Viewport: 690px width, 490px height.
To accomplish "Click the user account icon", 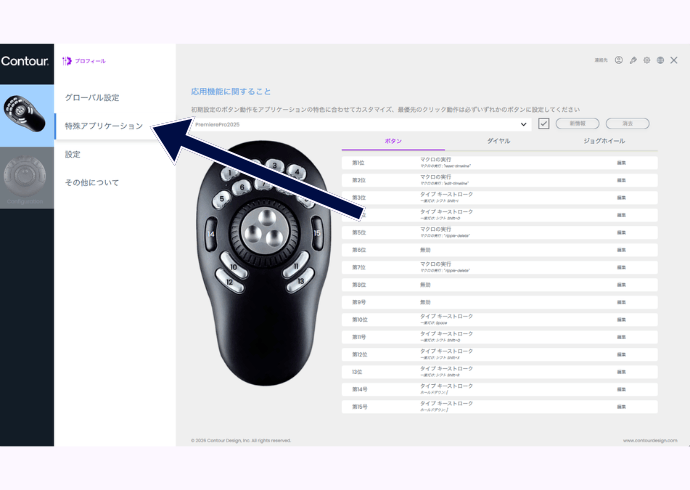I will tap(619, 60).
